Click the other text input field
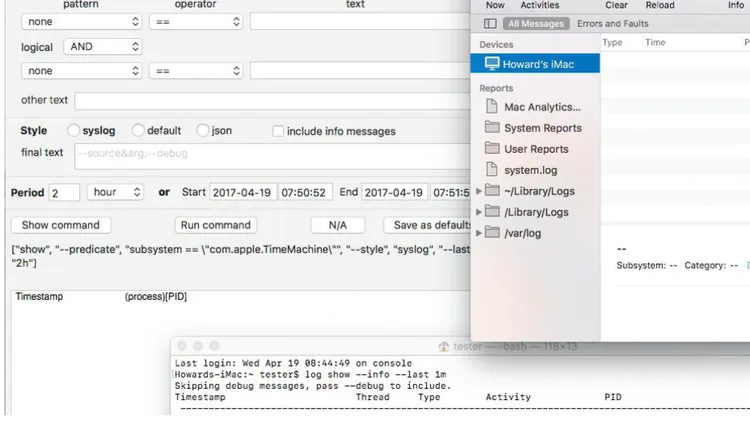Image resolution: width=750 pixels, height=421 pixels. coord(272,101)
